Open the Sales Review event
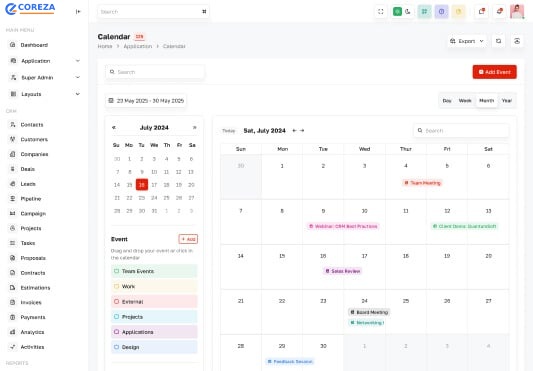 343,271
